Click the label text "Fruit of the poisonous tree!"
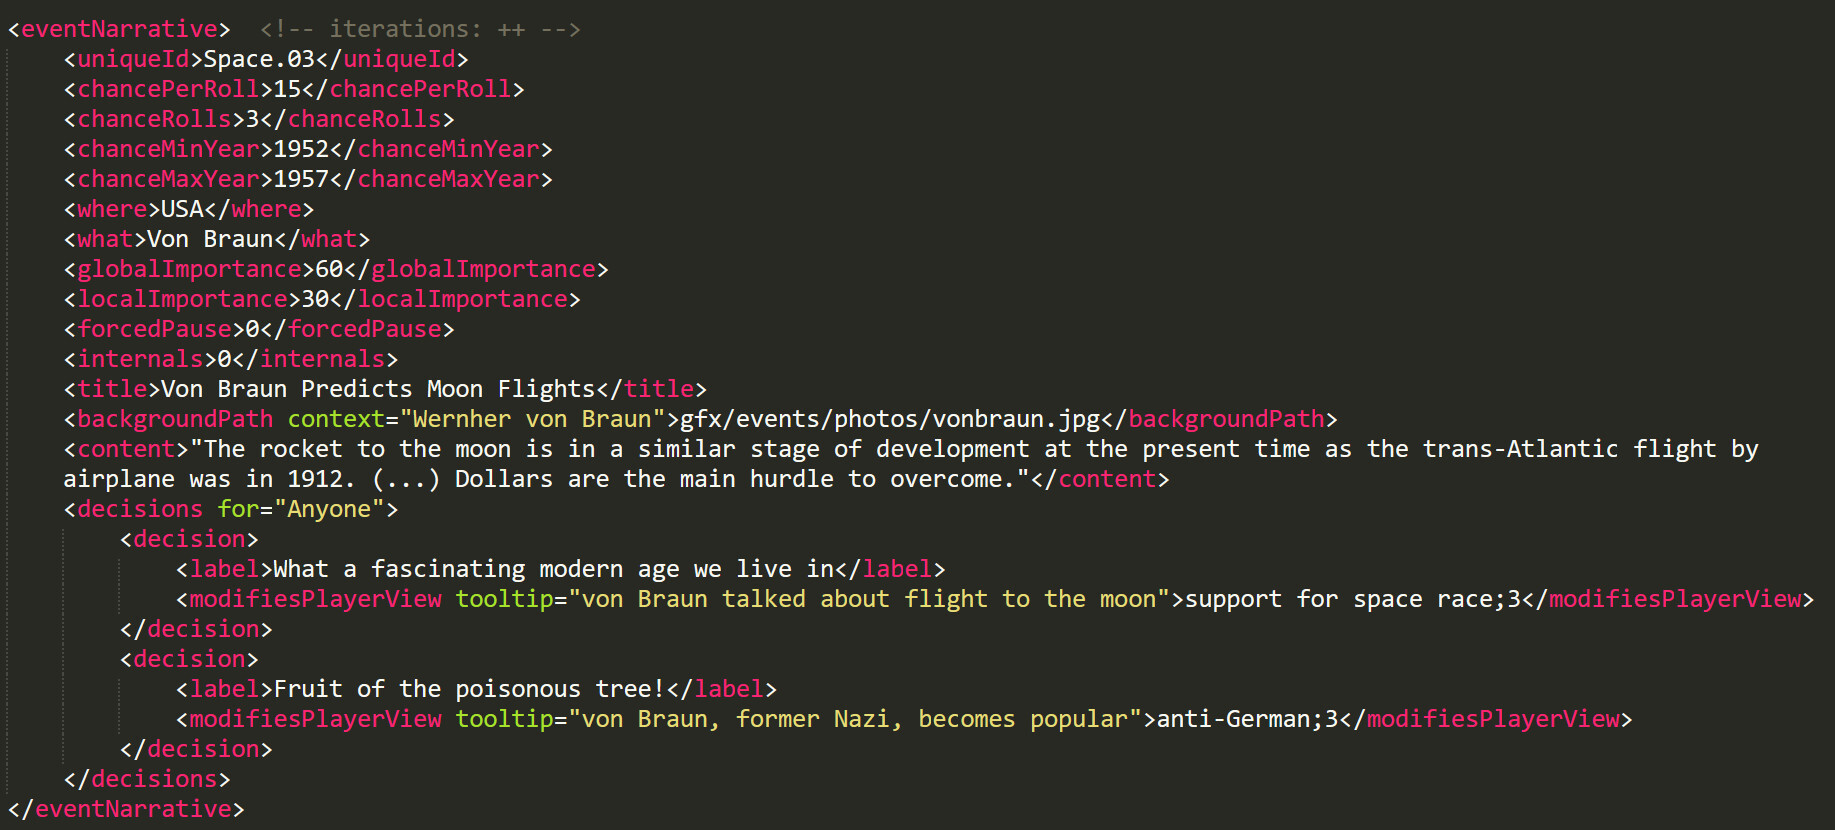The image size is (1835, 830). click(469, 689)
